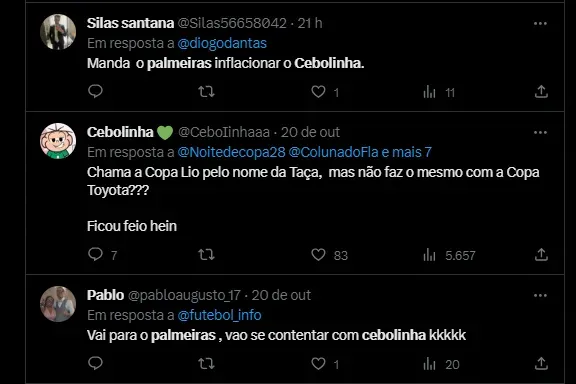The width and height of the screenshot is (576, 384).
Task: Reply to Pablo's tweet
Action: (x=96, y=363)
